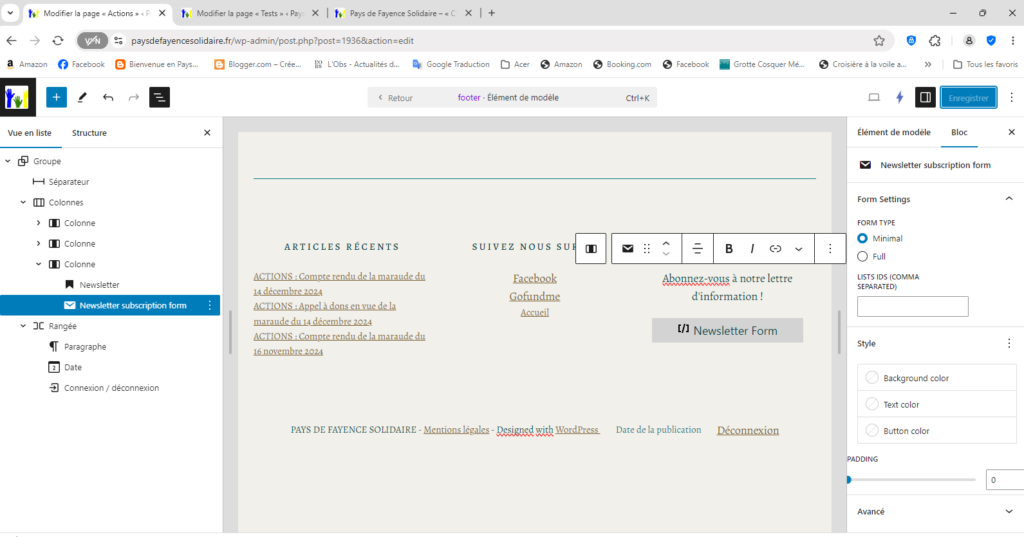Select the Minimal form type radio
1024x537 pixels.
[x=863, y=239]
